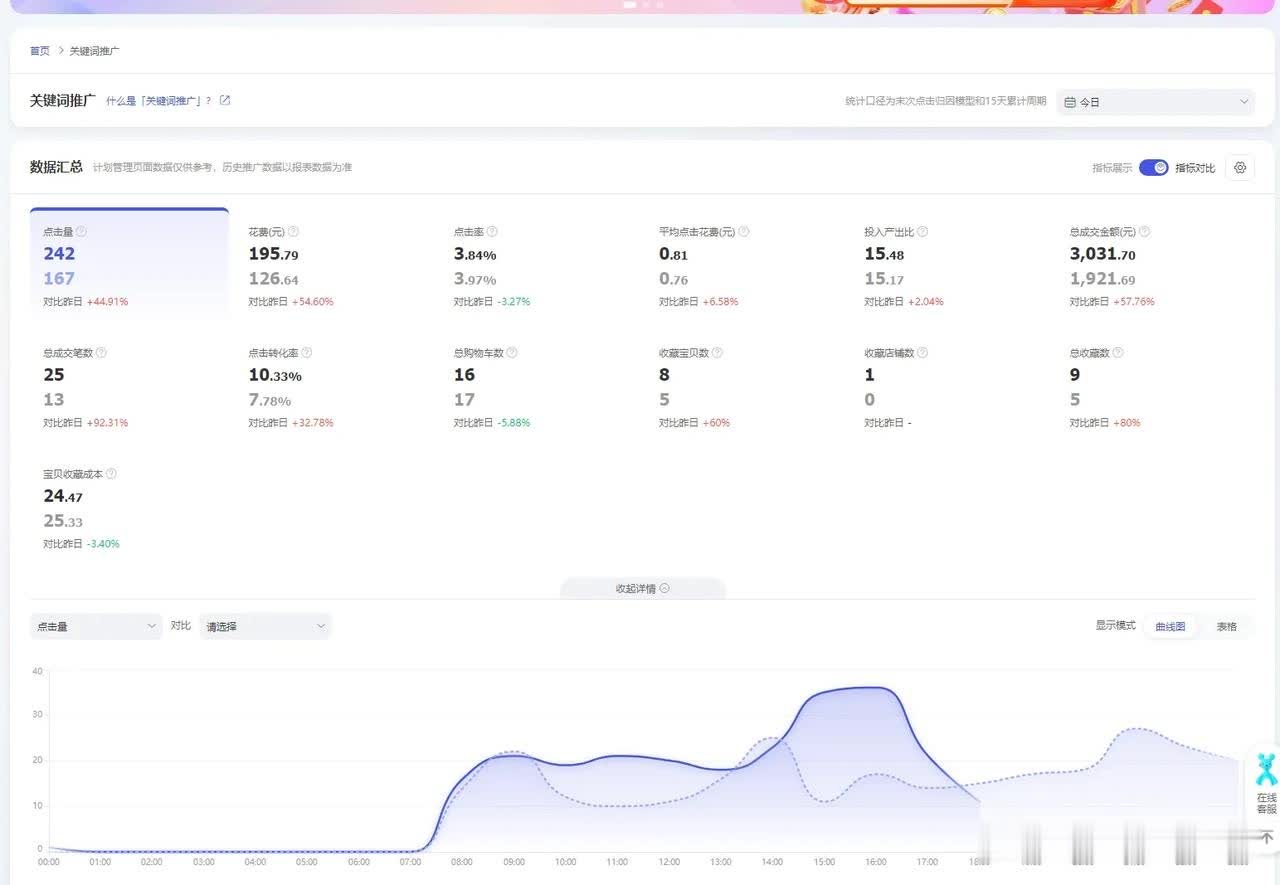Open the 请选择 comparison metric dropdown
This screenshot has height=885, width=1280.
click(x=265, y=626)
